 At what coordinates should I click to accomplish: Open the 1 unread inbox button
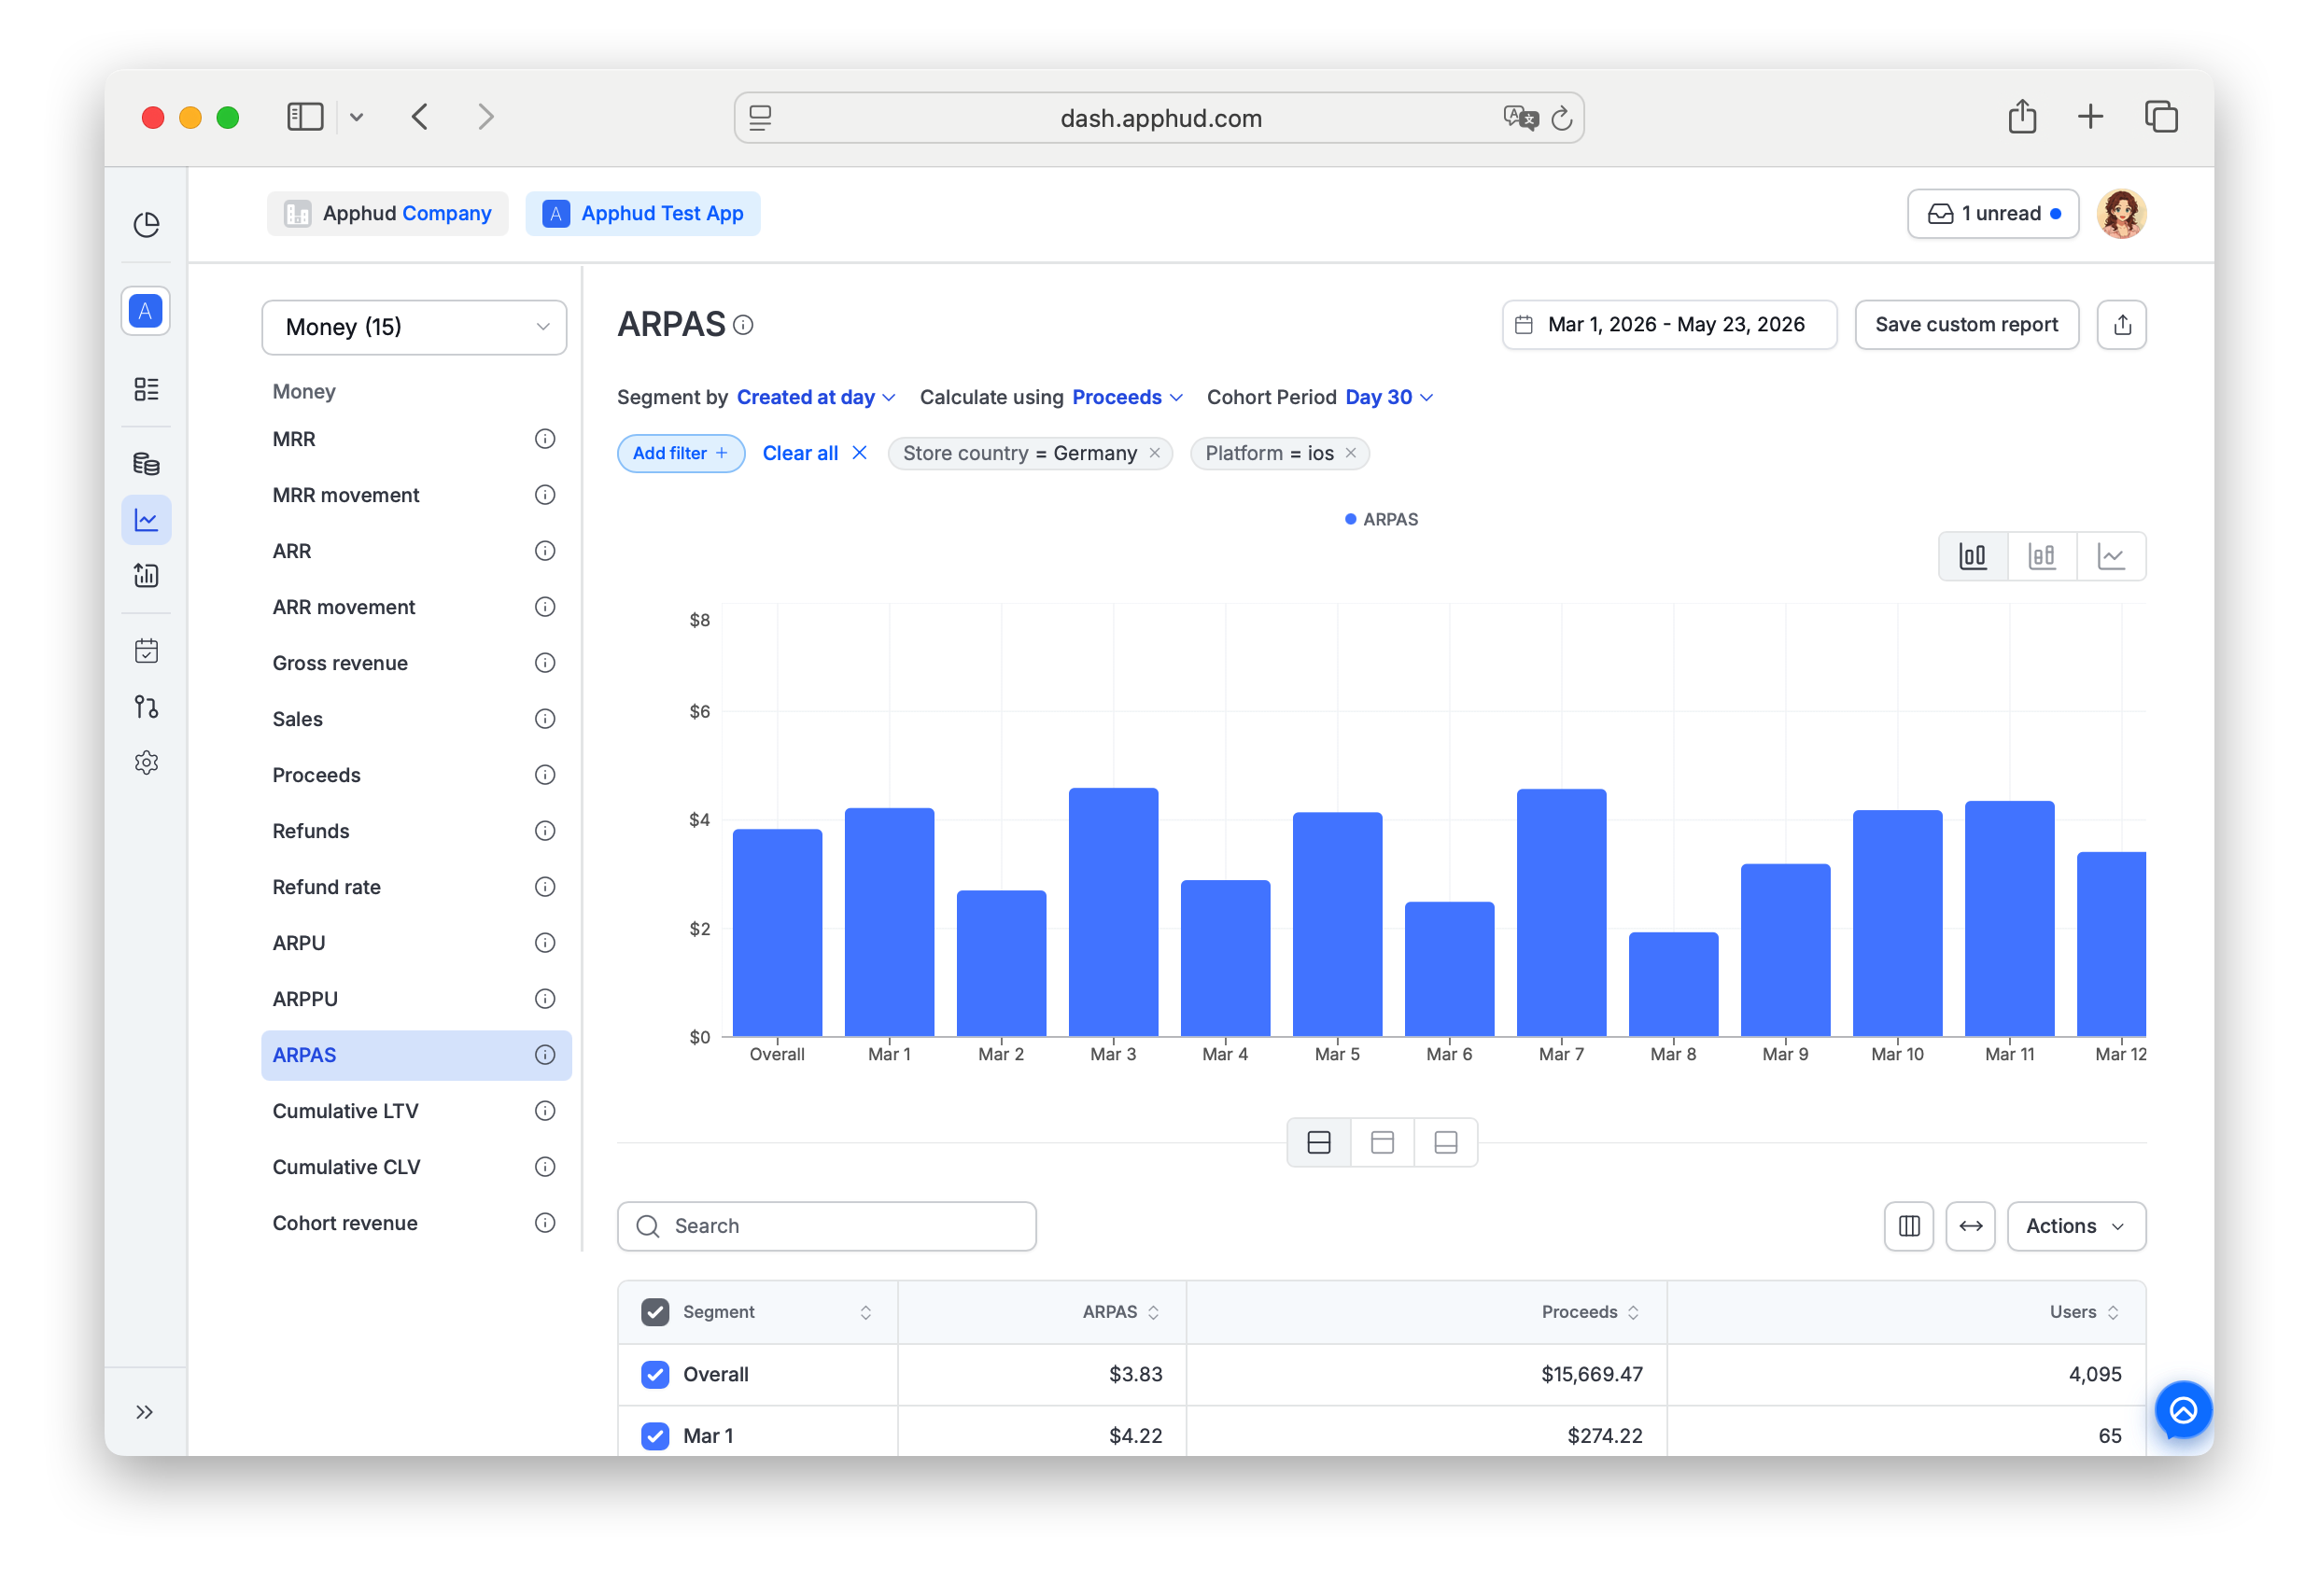pyautogui.click(x=1993, y=214)
